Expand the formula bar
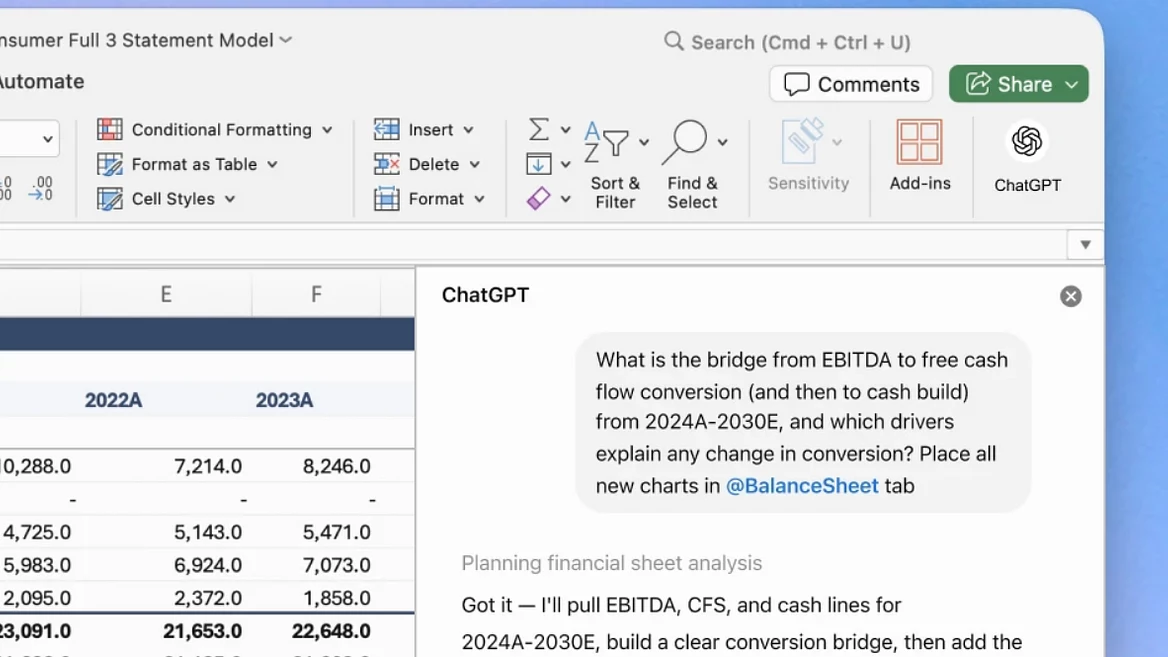 pos(1085,245)
